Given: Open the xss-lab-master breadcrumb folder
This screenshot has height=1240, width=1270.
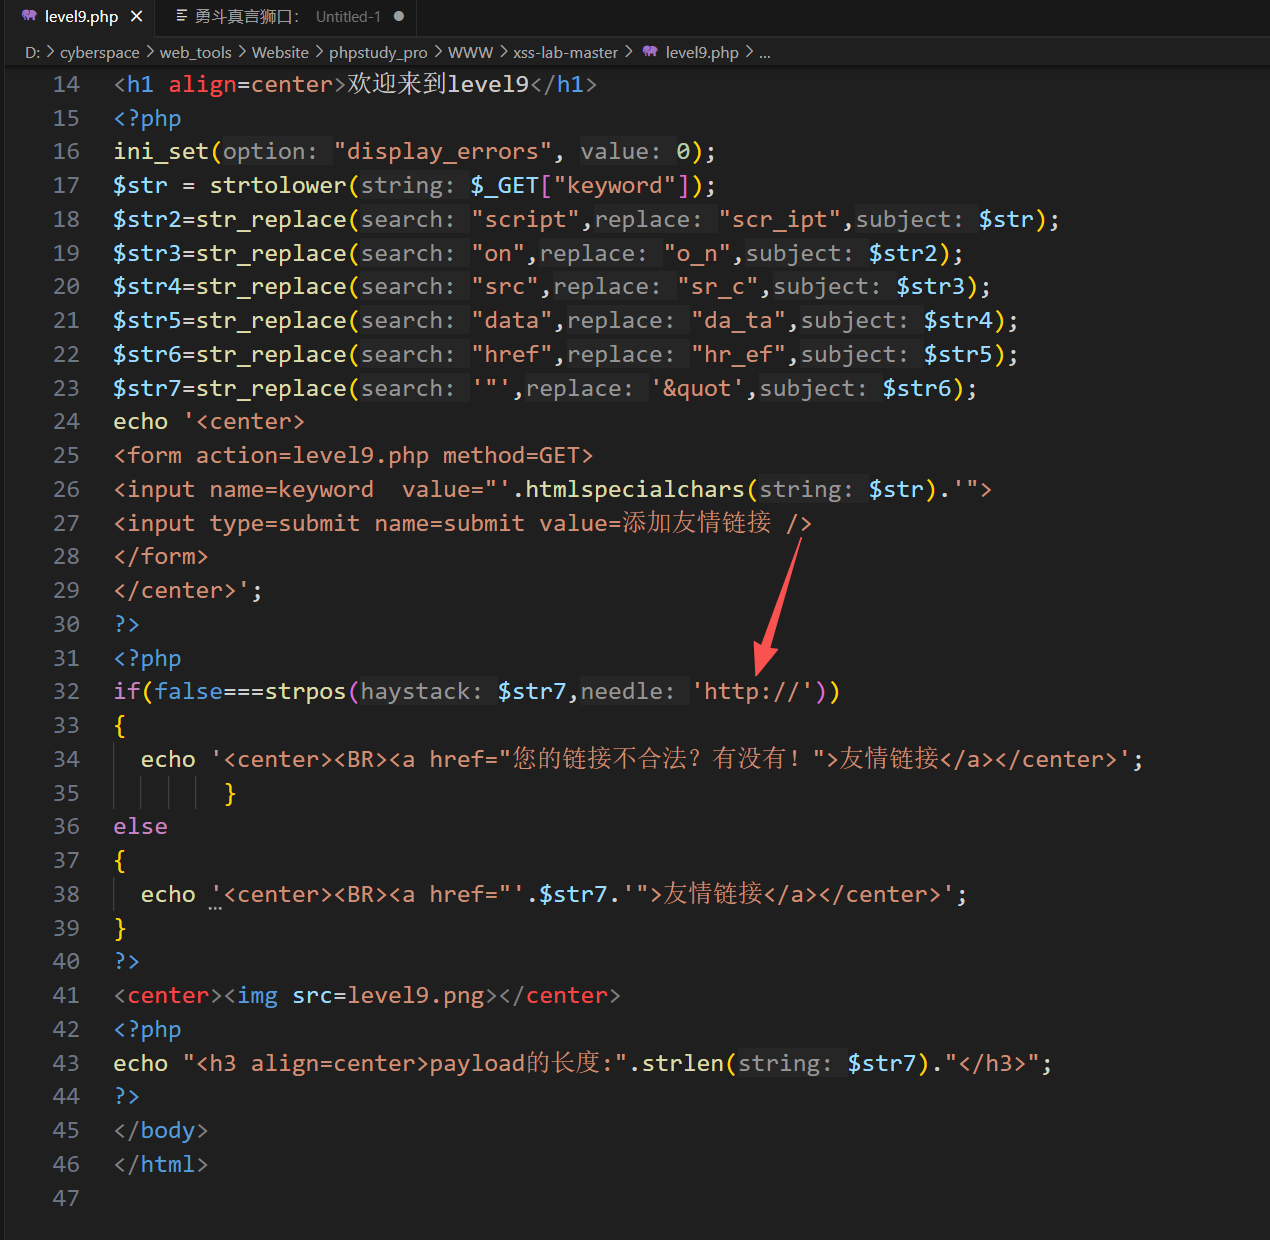Looking at the screenshot, I should pyautogui.click(x=566, y=52).
